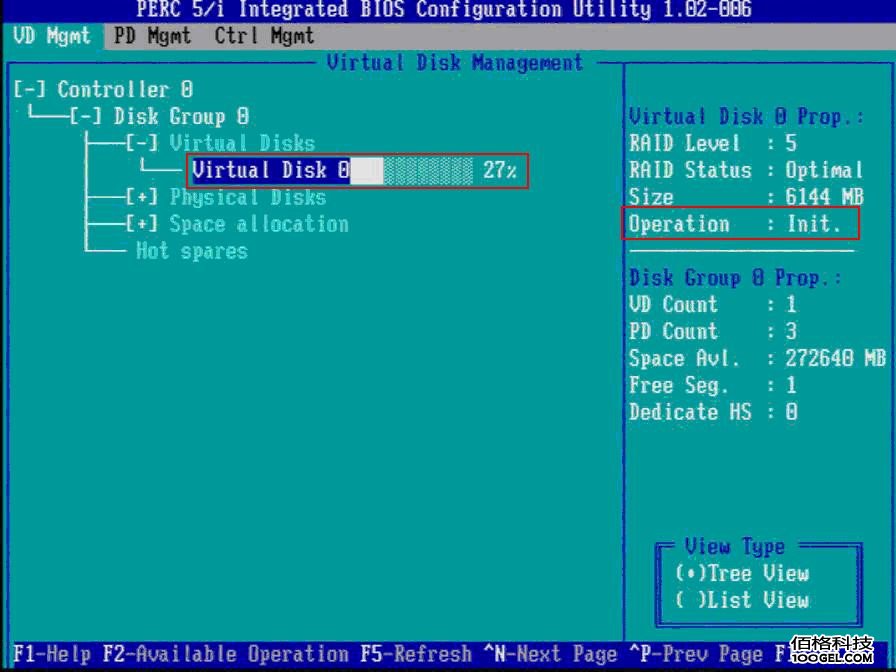Screen dimensions: 896x672
Task: Click the PERC 5/i utility title
Action: click(444, 10)
